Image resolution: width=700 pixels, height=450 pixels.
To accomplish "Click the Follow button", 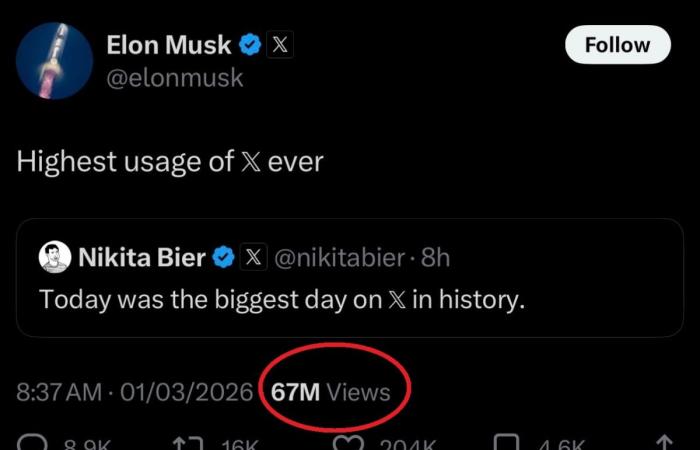I will point(617,45).
